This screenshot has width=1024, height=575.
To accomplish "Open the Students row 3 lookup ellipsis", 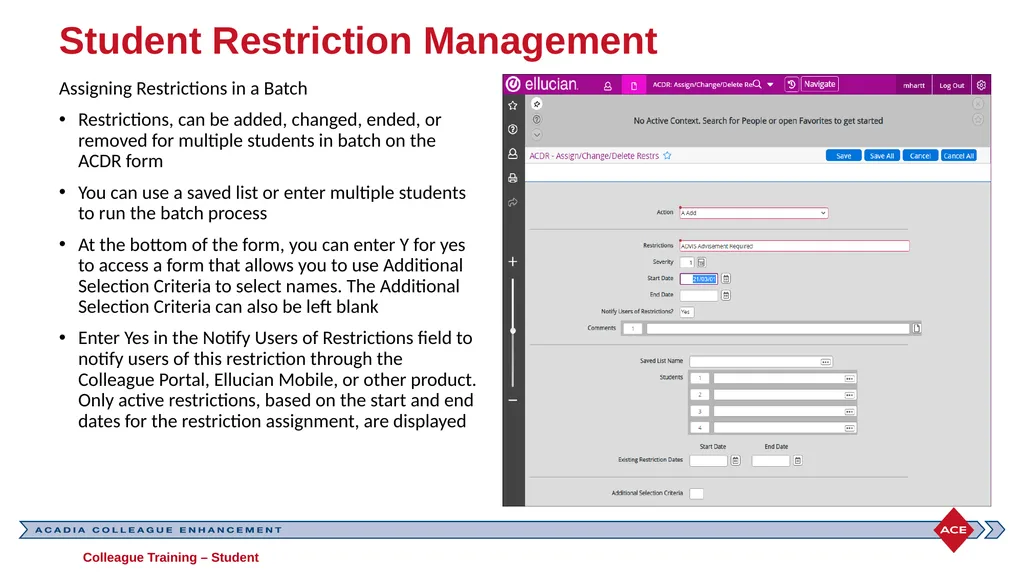I will (x=849, y=412).
